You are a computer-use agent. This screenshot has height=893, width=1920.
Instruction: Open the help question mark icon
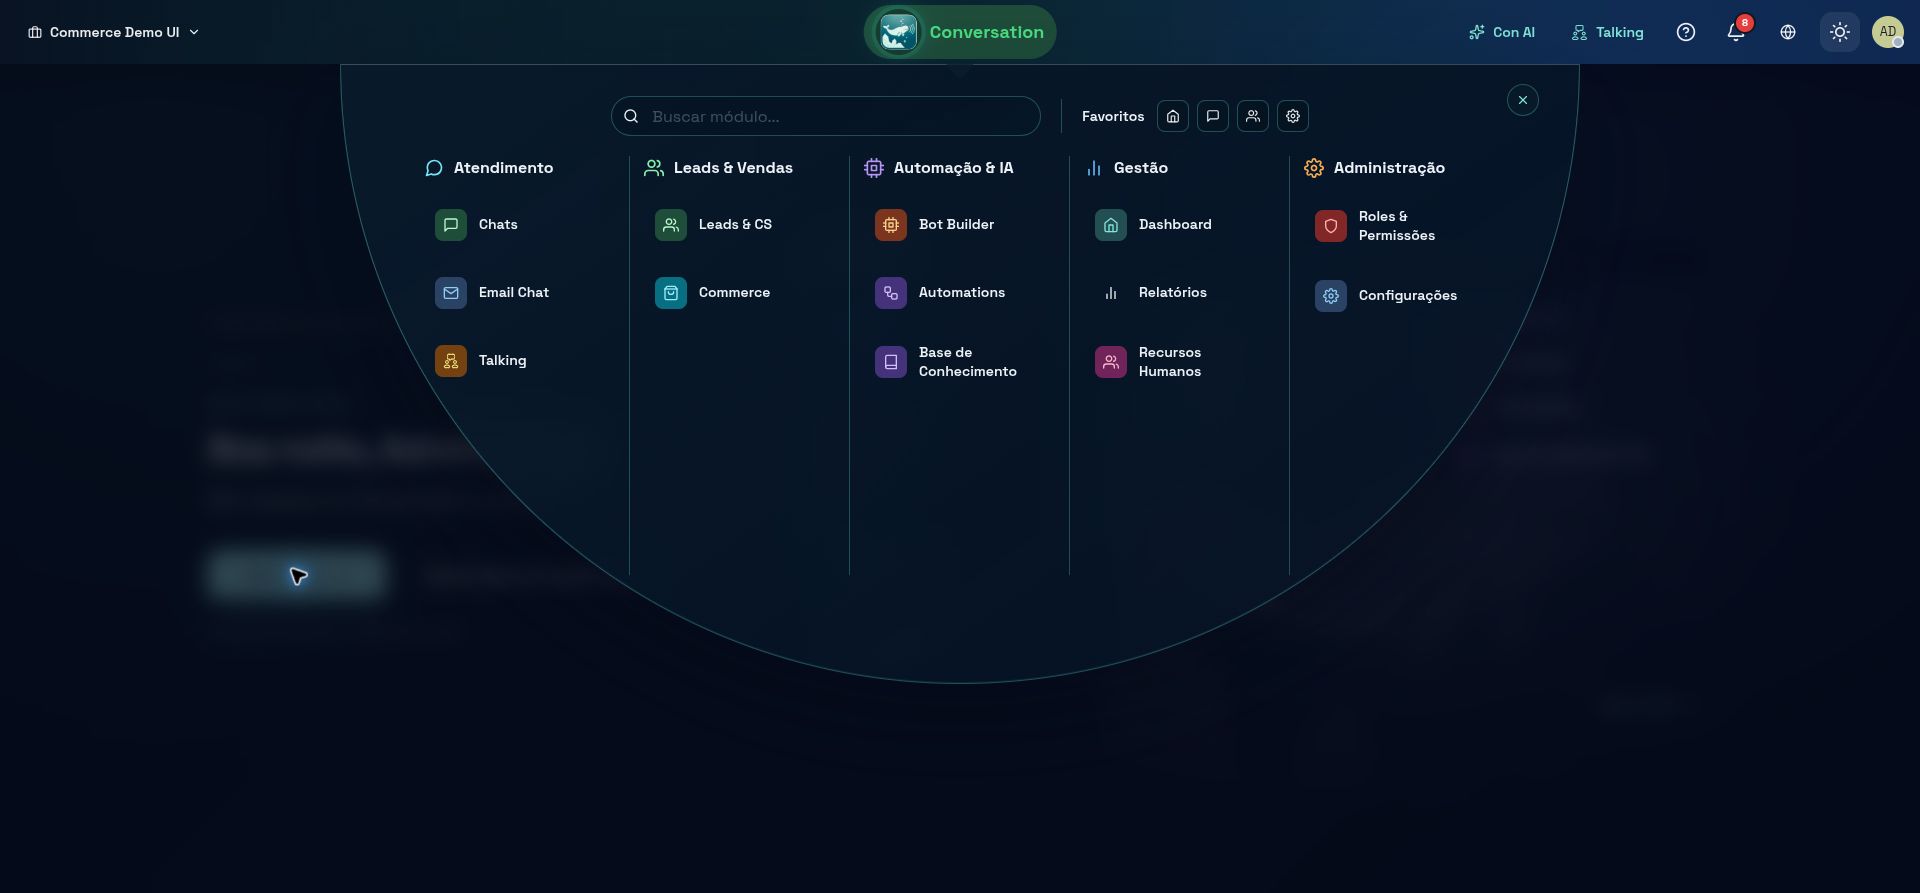(x=1686, y=32)
